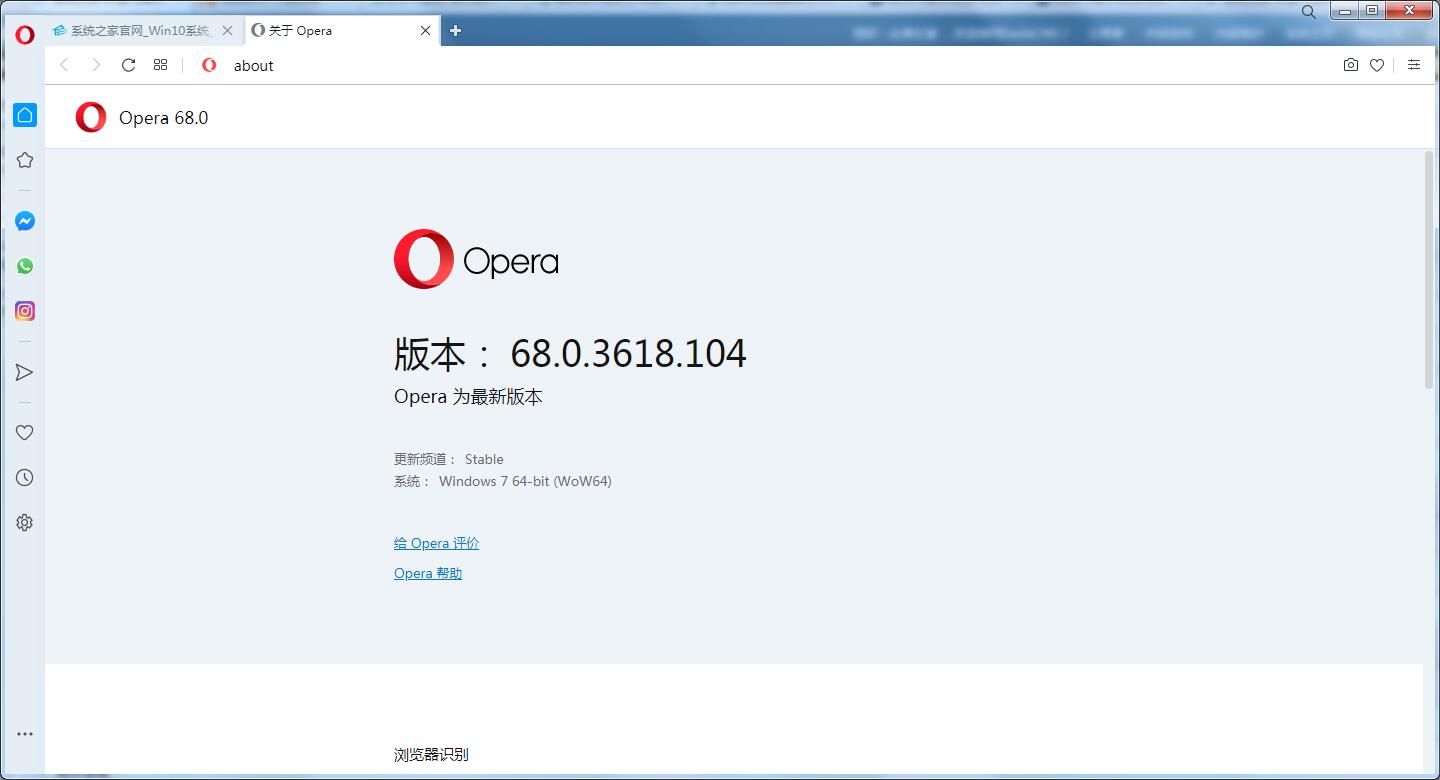Open the personal news heart icon in sidebar

[24, 432]
